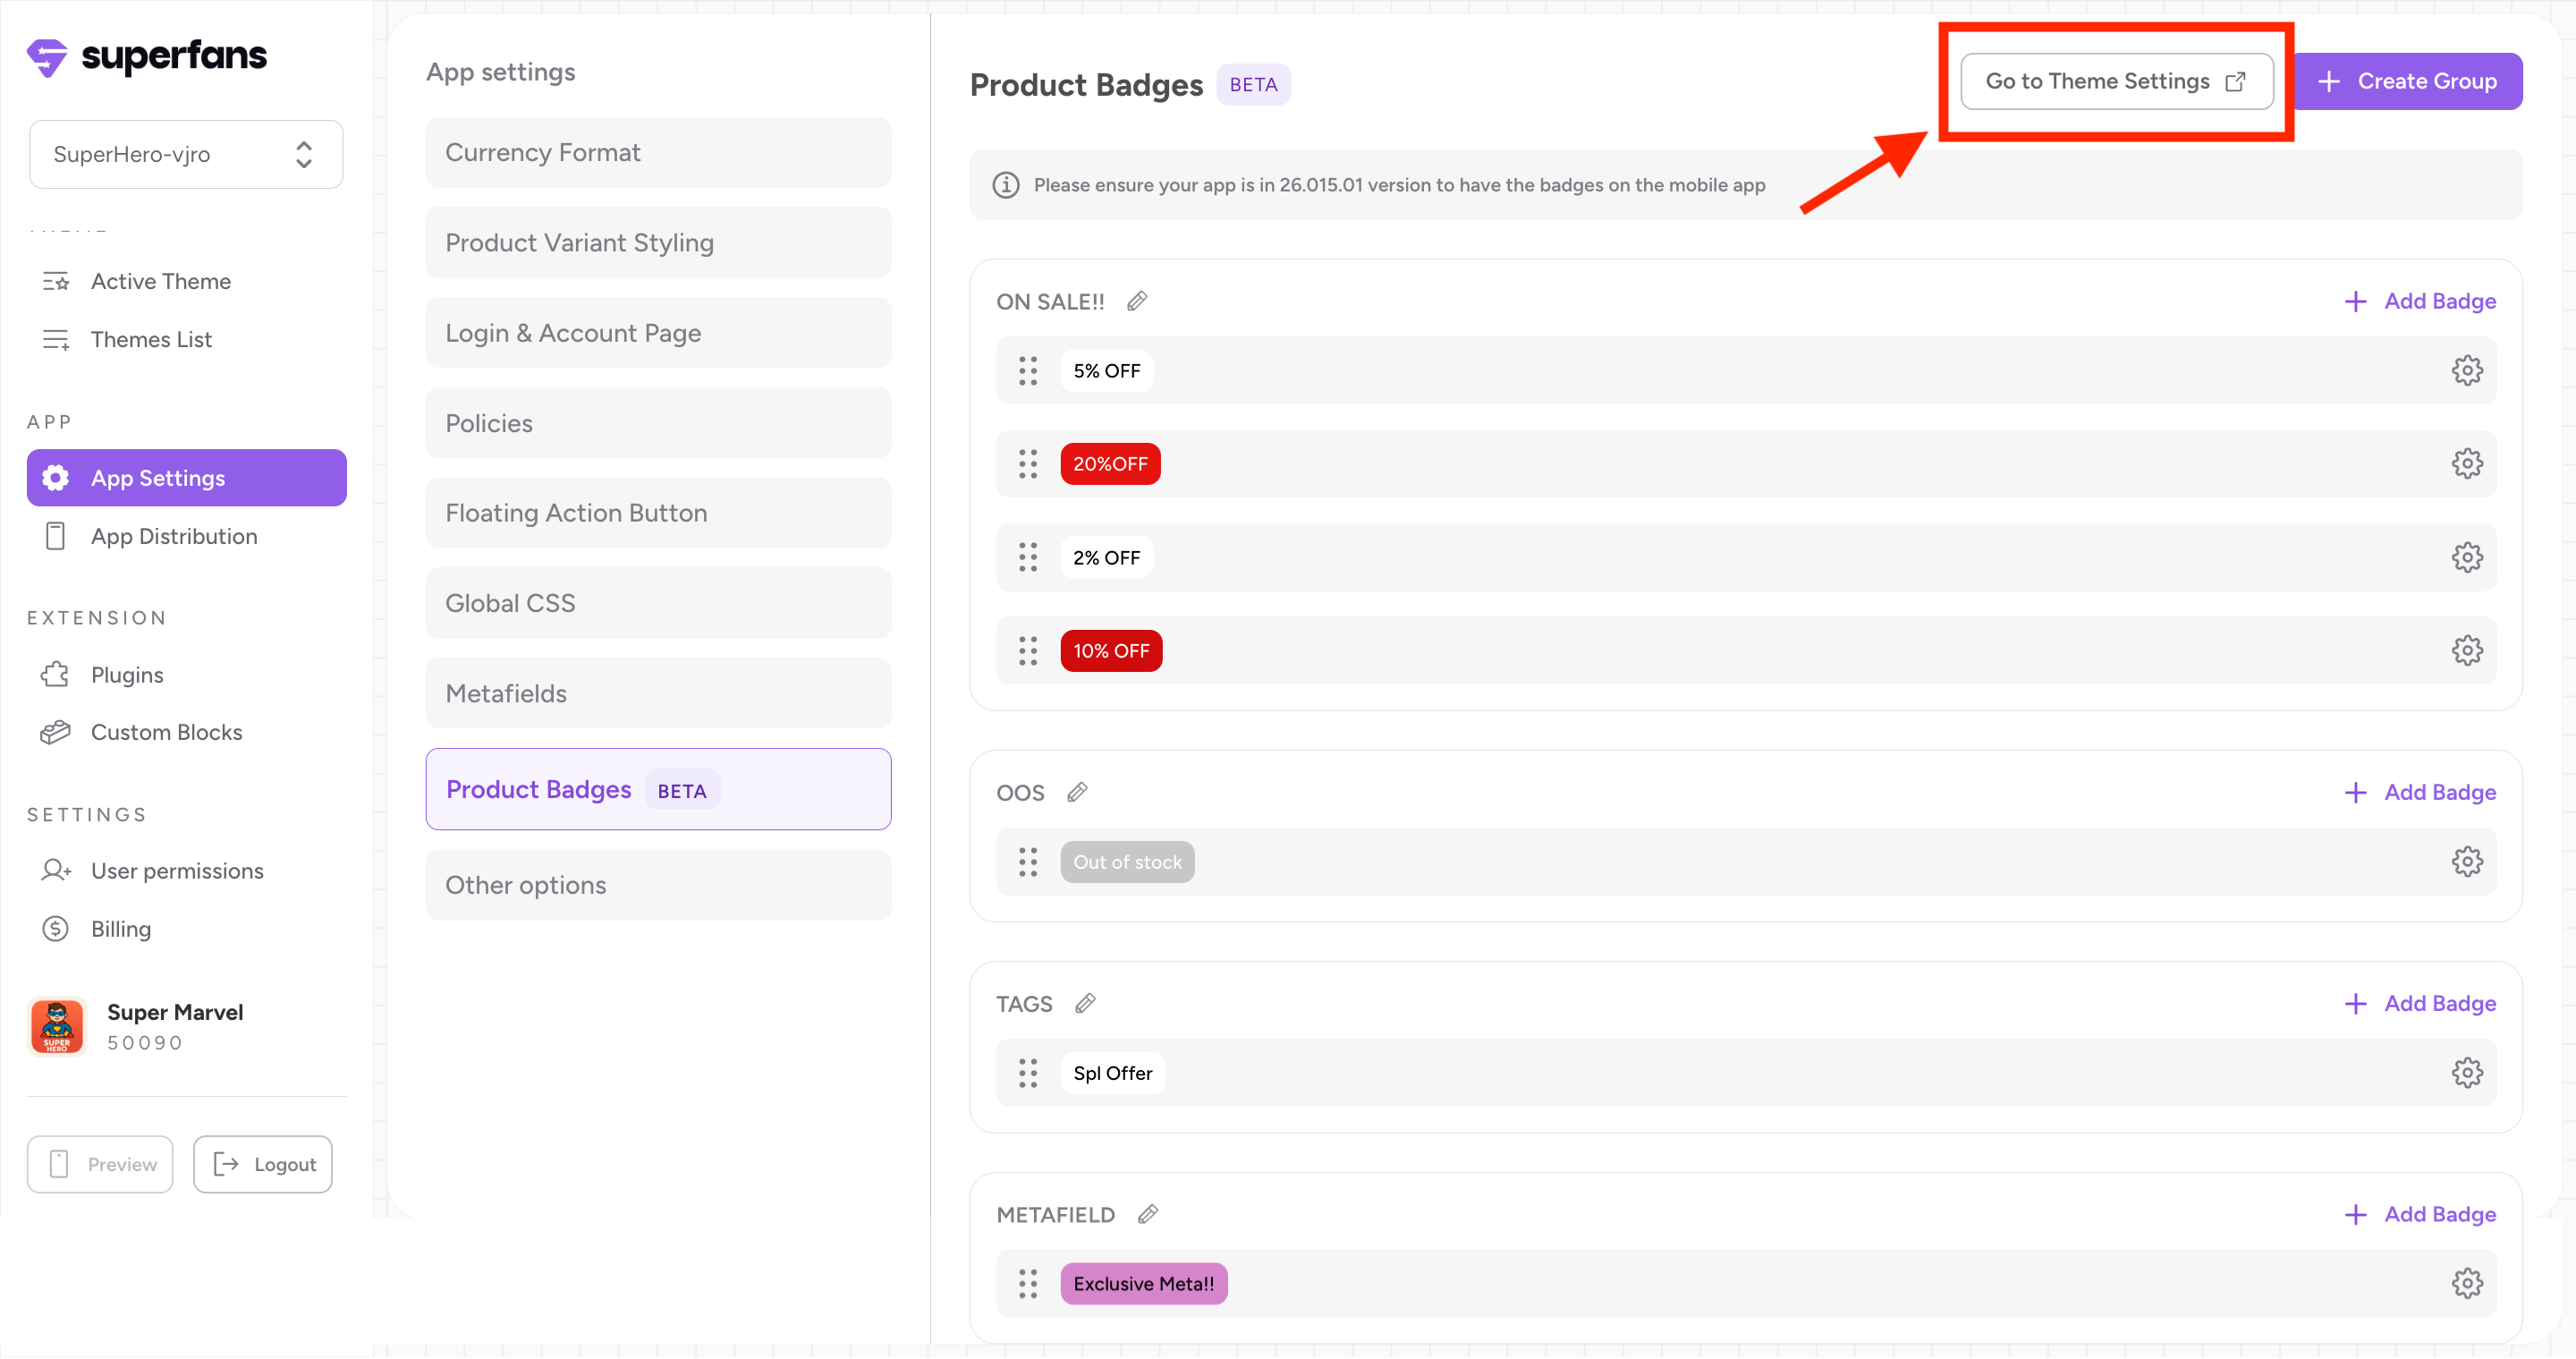Click the red 10% OFF badge chip

click(x=1111, y=651)
